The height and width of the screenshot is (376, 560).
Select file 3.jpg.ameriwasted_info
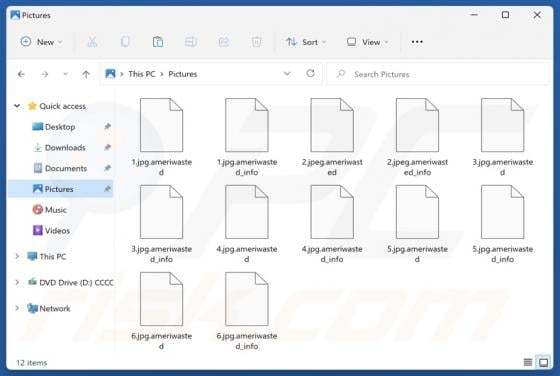161,224
